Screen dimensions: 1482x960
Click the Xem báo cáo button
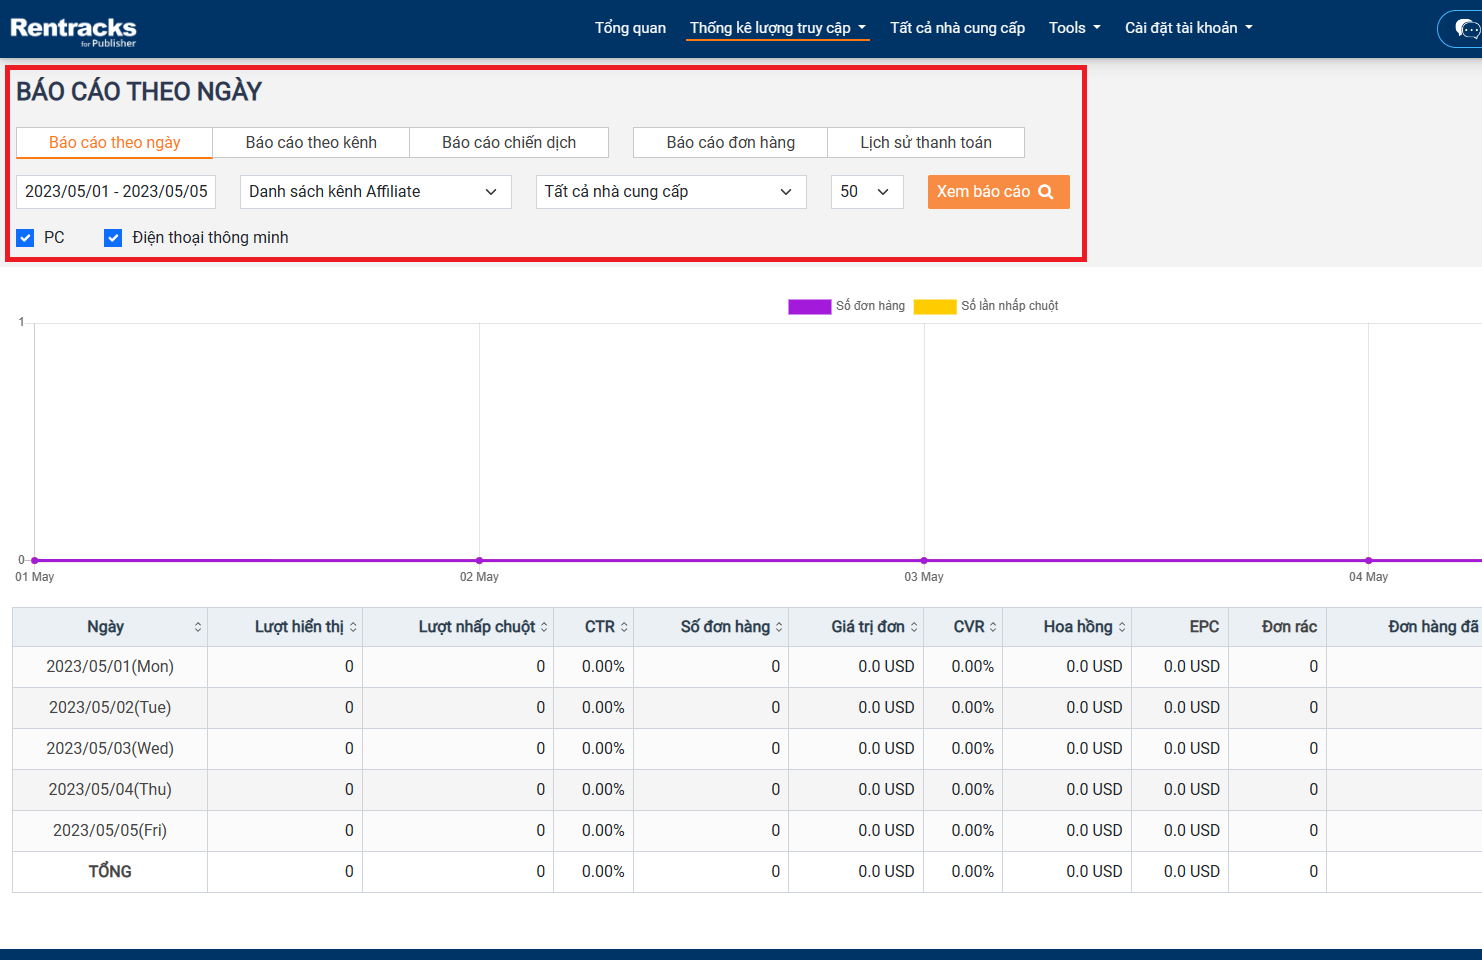(997, 192)
